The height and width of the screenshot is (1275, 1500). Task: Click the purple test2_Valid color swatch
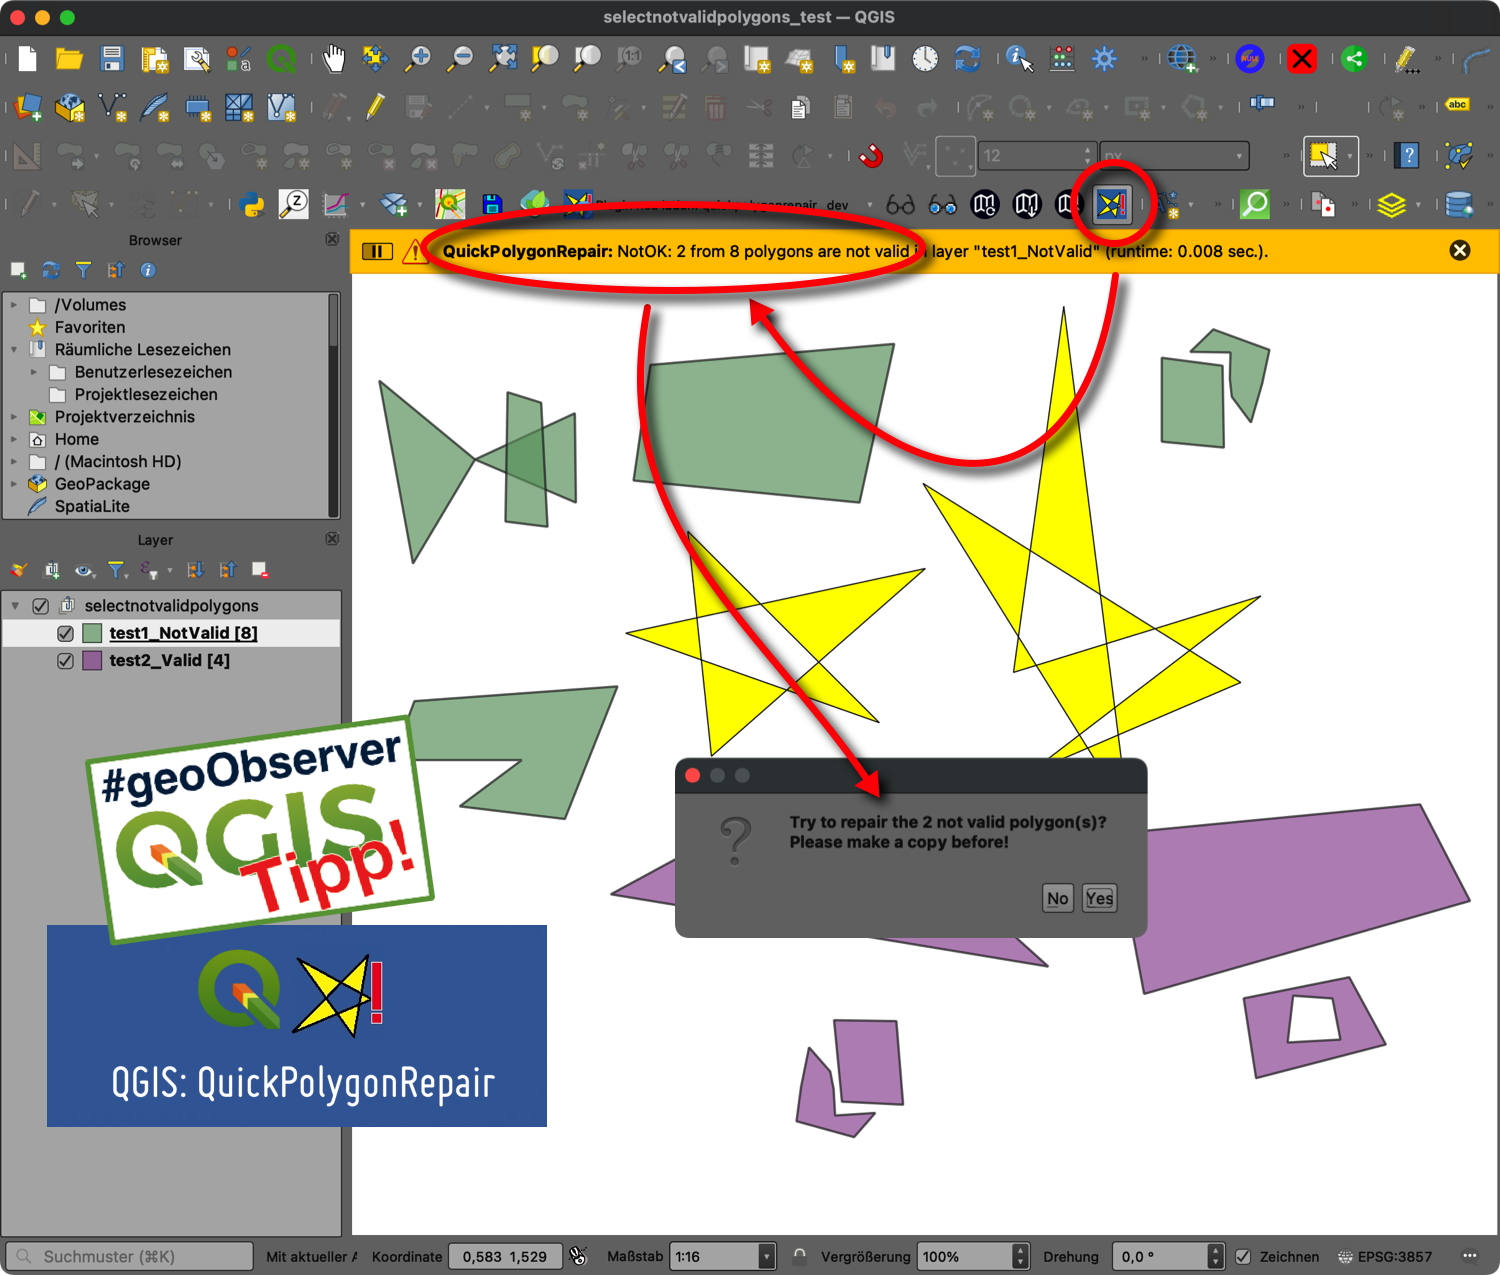coord(92,661)
